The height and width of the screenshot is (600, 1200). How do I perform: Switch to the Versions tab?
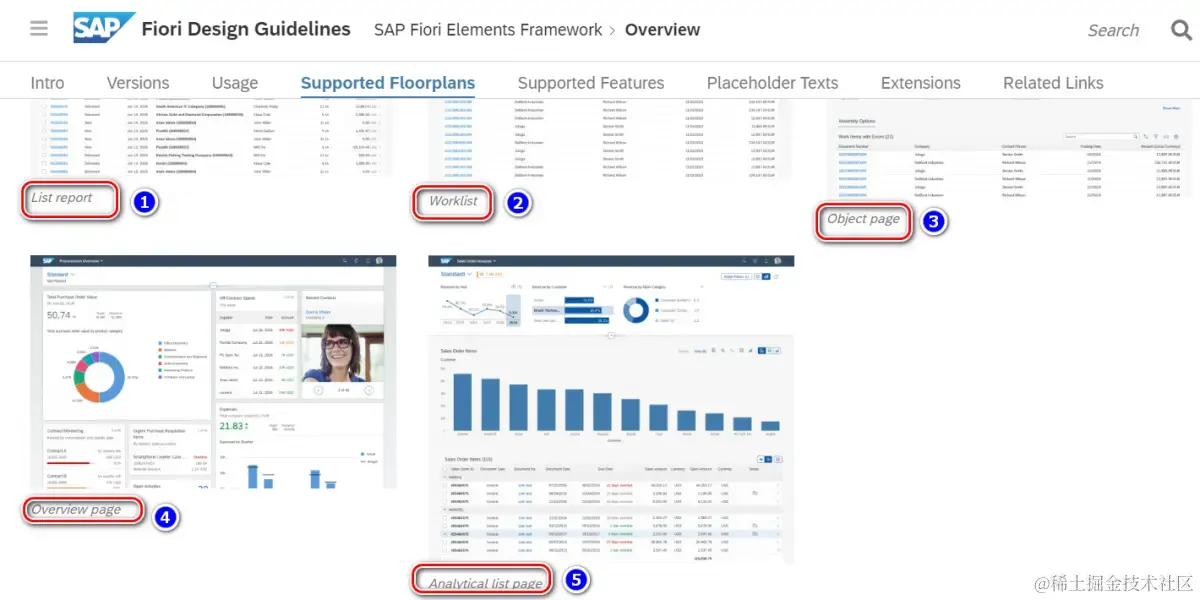tap(138, 83)
